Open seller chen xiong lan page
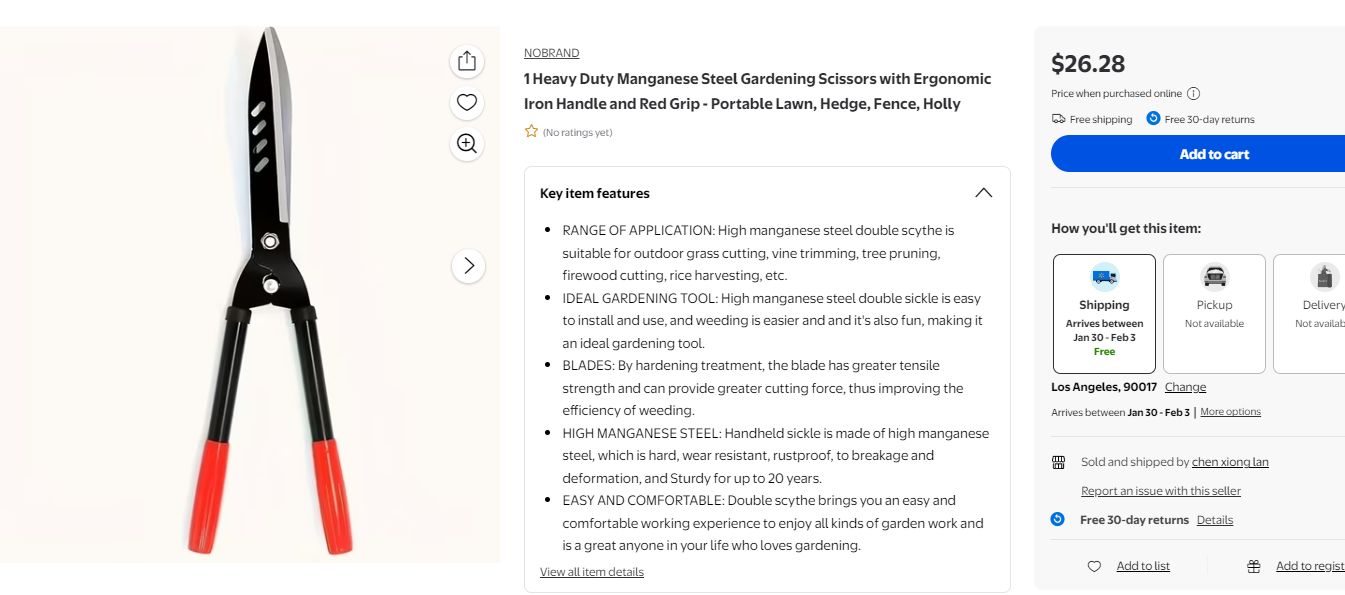Image resolution: width=1345 pixels, height=595 pixels. click(1230, 462)
